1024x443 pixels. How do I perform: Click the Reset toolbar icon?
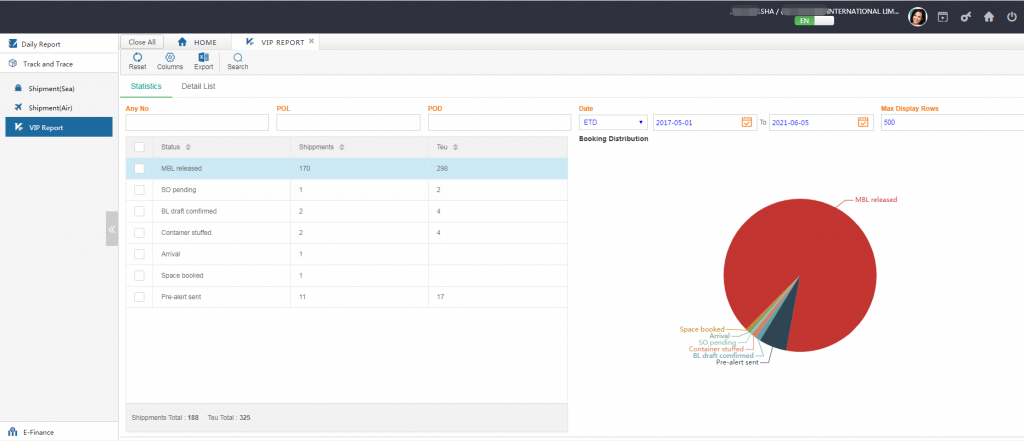point(137,58)
